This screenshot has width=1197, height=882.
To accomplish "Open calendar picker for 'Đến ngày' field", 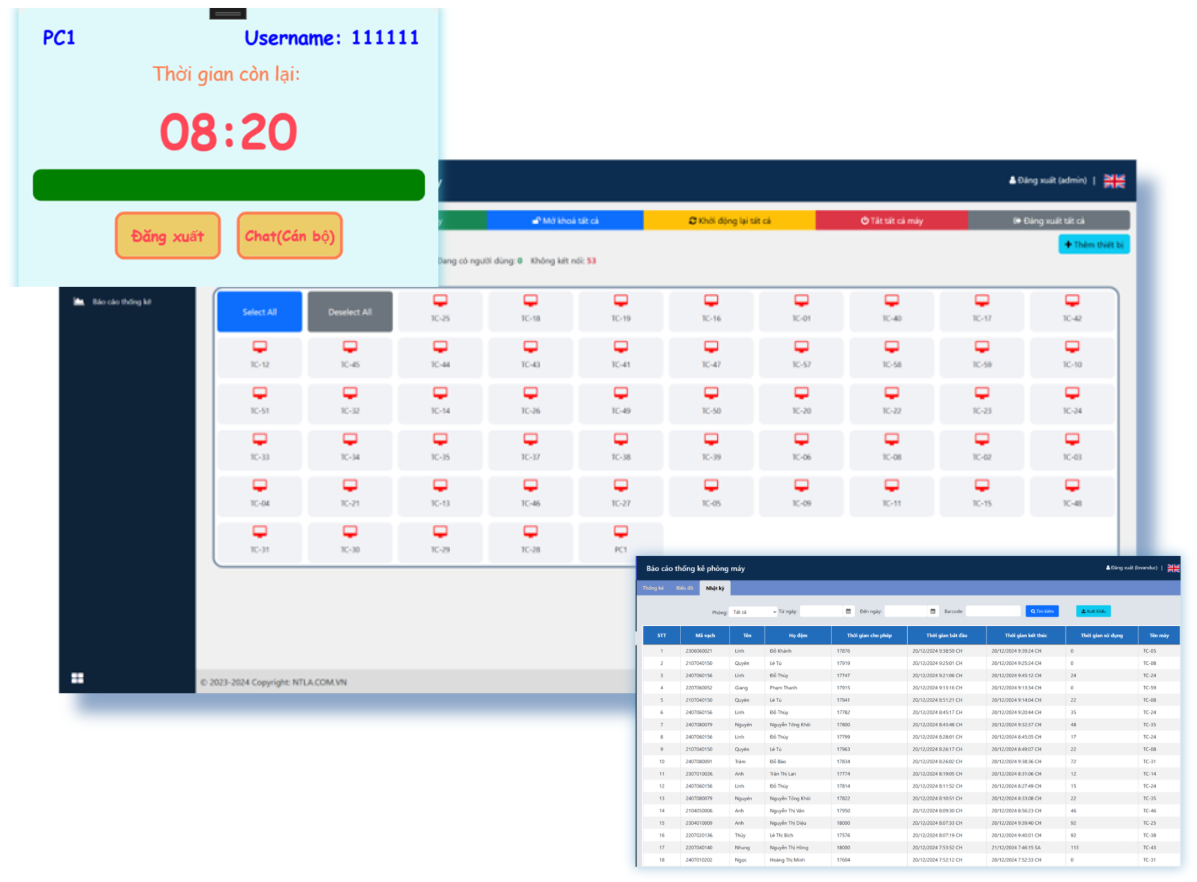I will [x=934, y=611].
